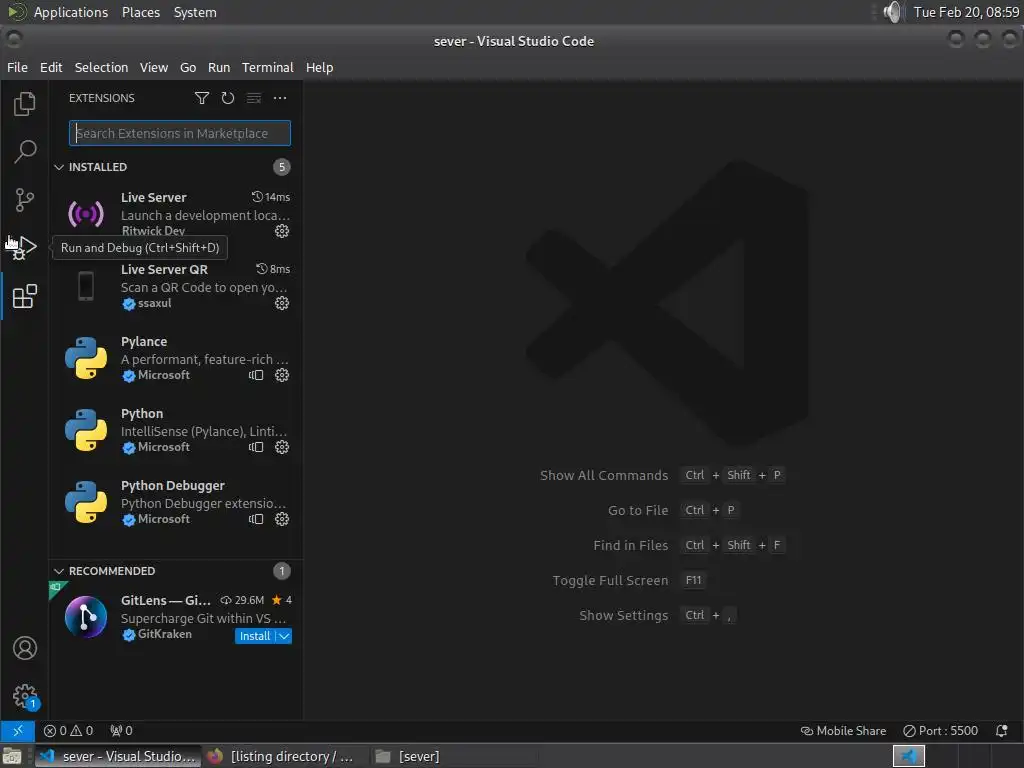Click the recommended count badge 1

point(281,571)
